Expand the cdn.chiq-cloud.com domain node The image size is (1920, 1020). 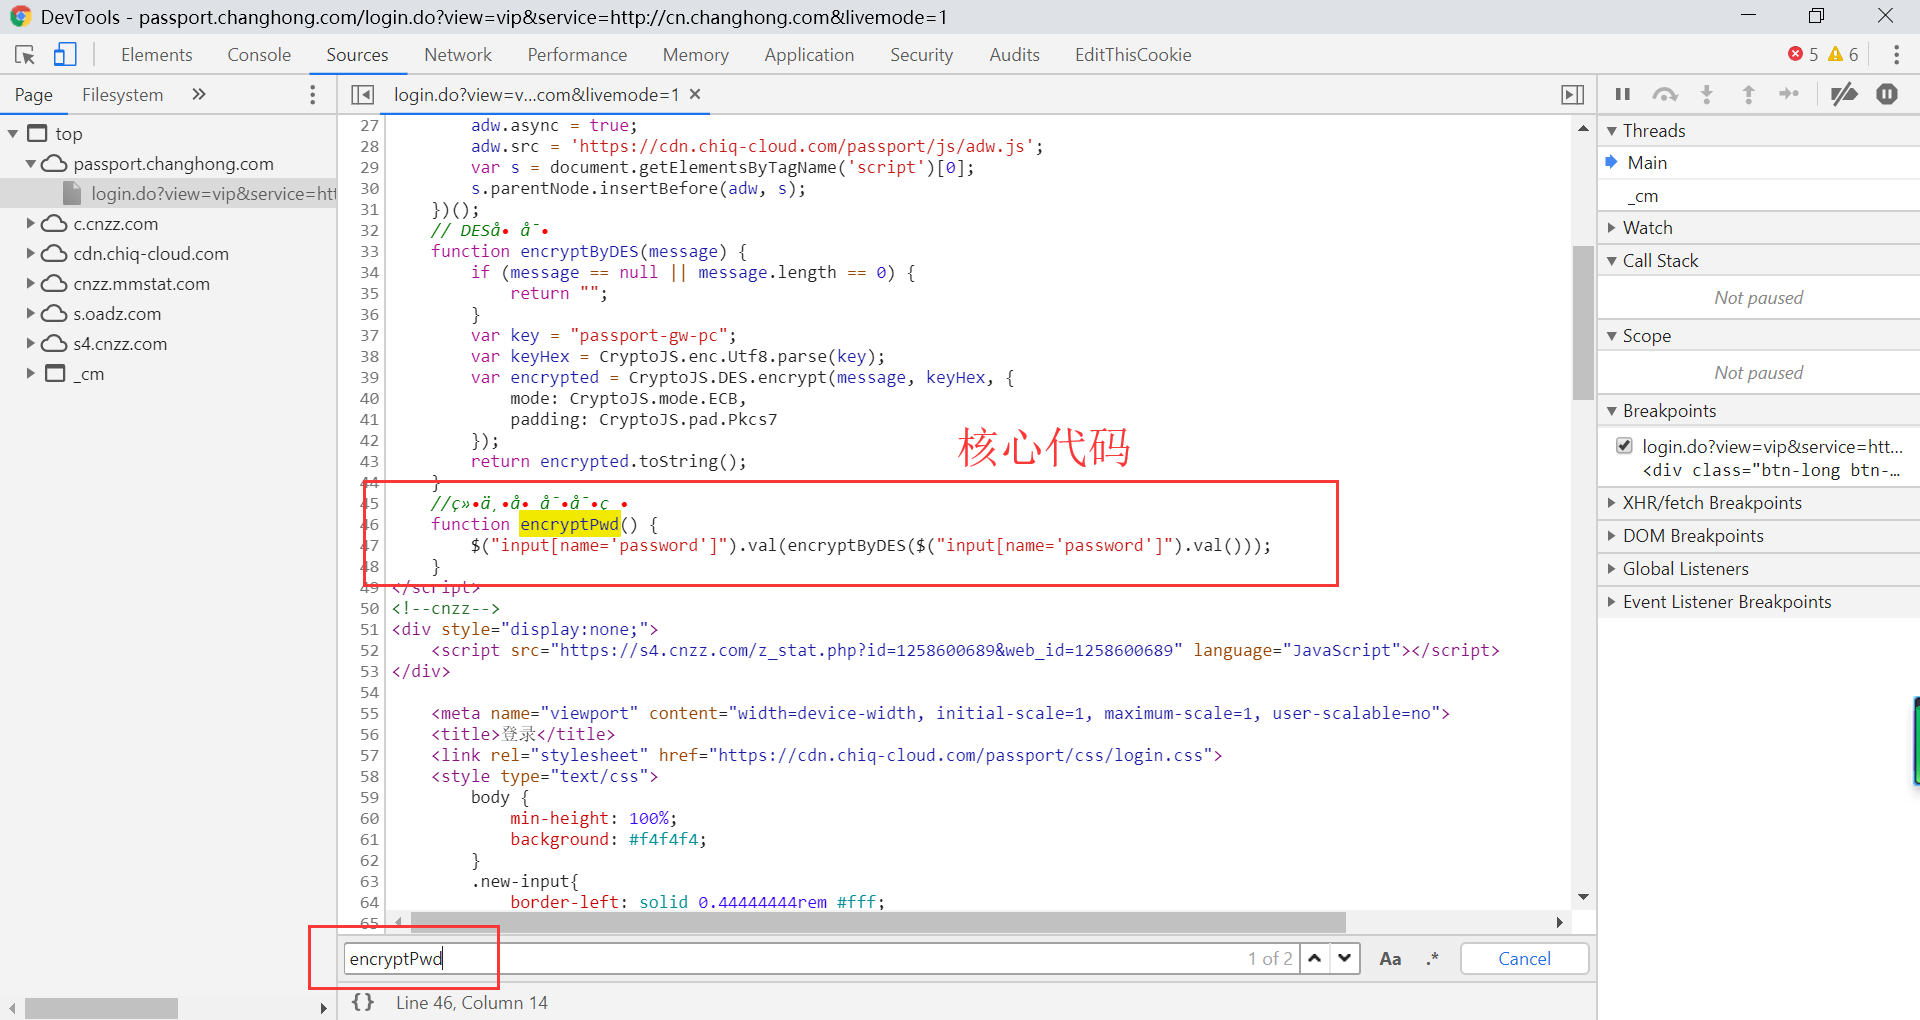pyautogui.click(x=31, y=254)
